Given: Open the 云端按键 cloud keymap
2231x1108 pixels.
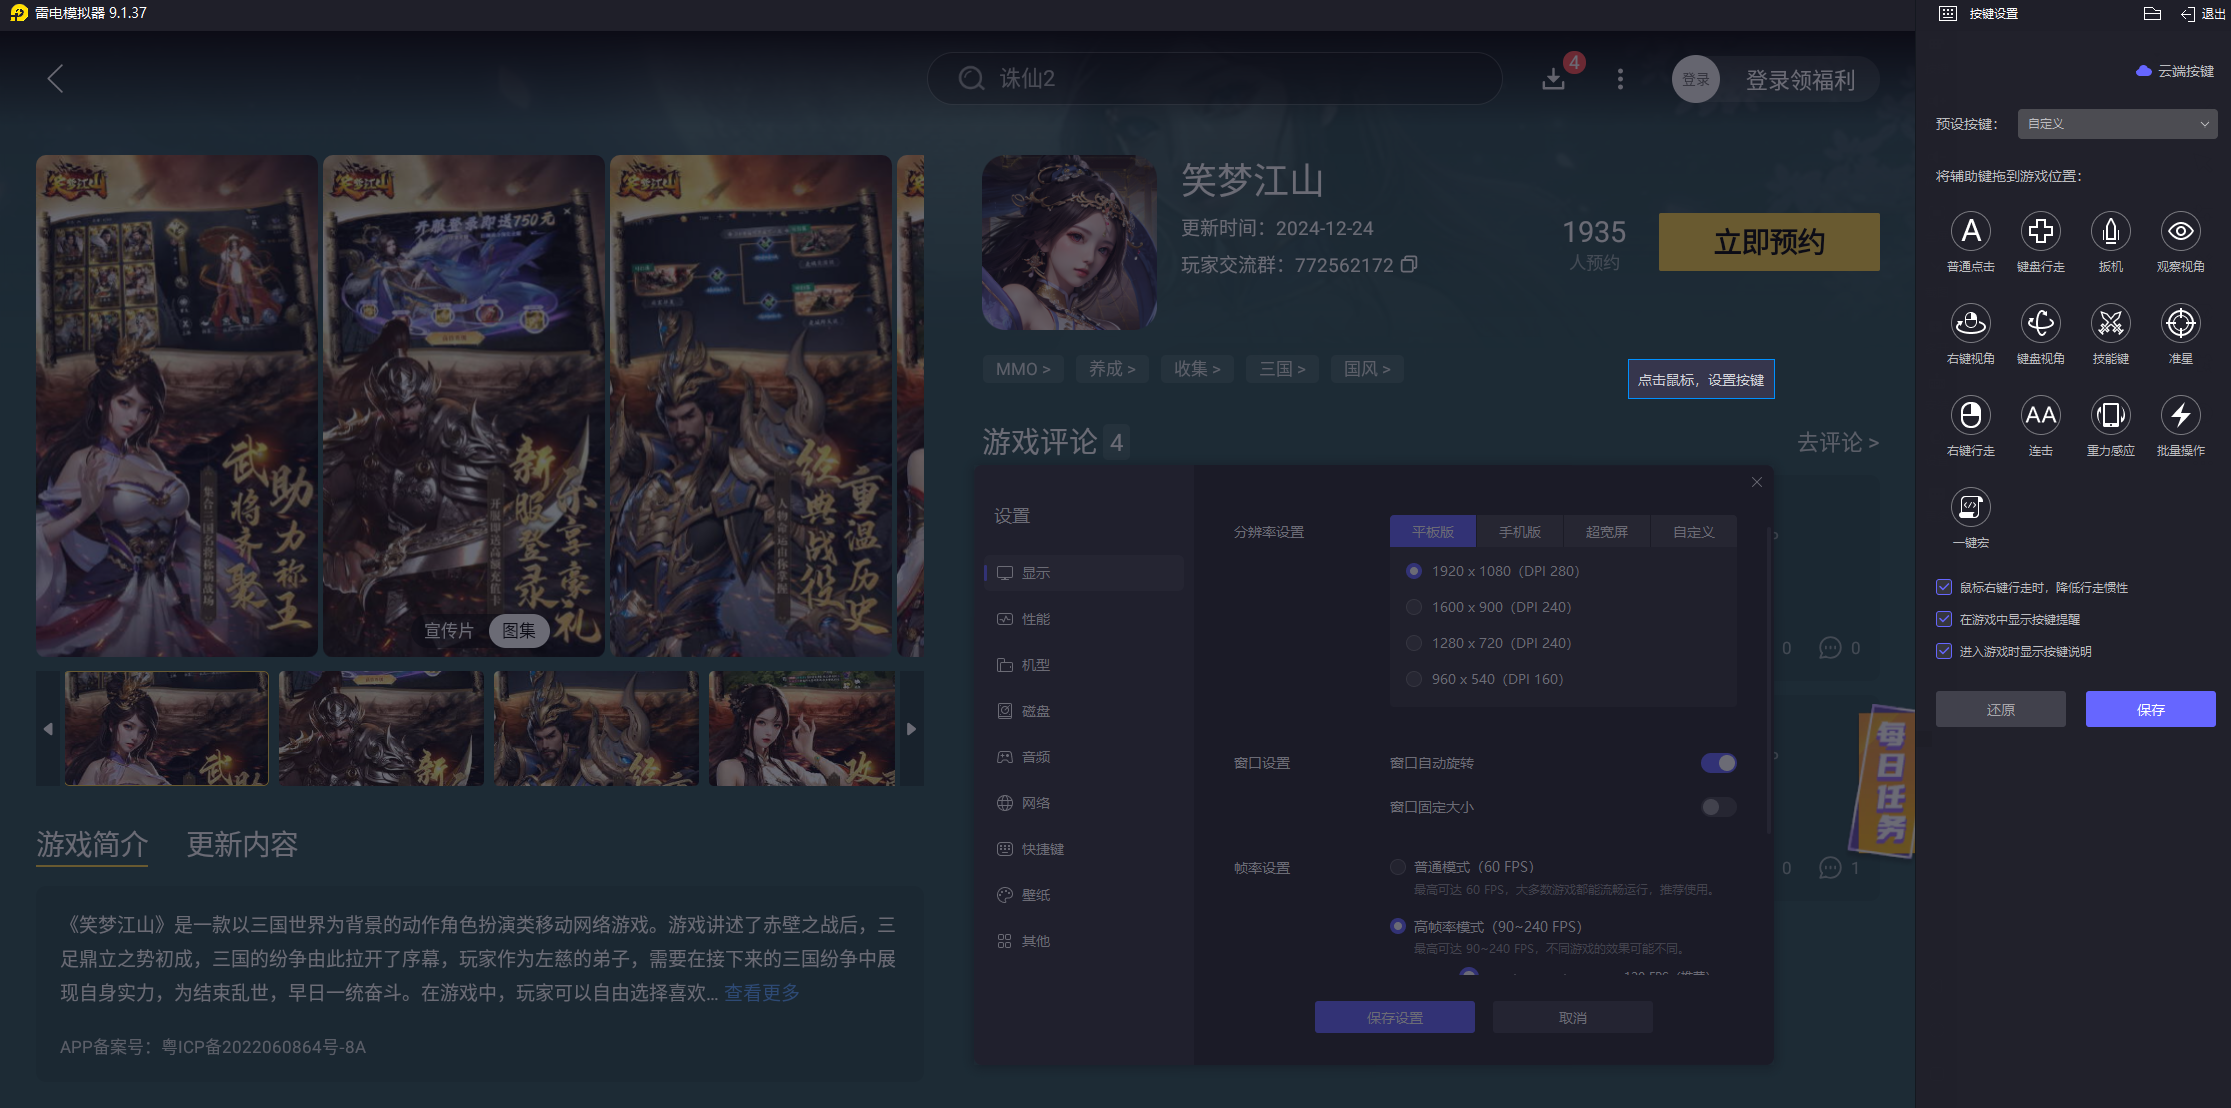Looking at the screenshot, I should (2175, 71).
